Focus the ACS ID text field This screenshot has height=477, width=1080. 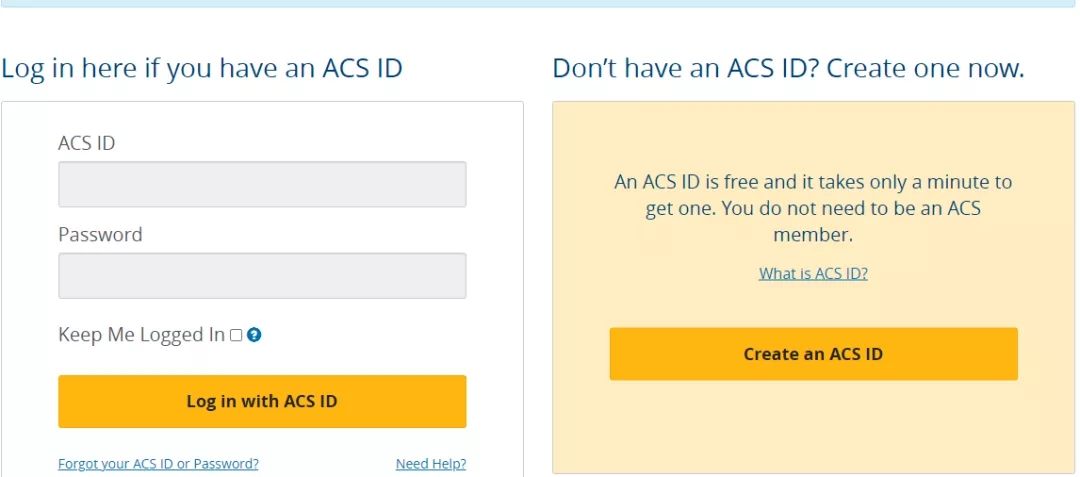pyautogui.click(x=262, y=184)
